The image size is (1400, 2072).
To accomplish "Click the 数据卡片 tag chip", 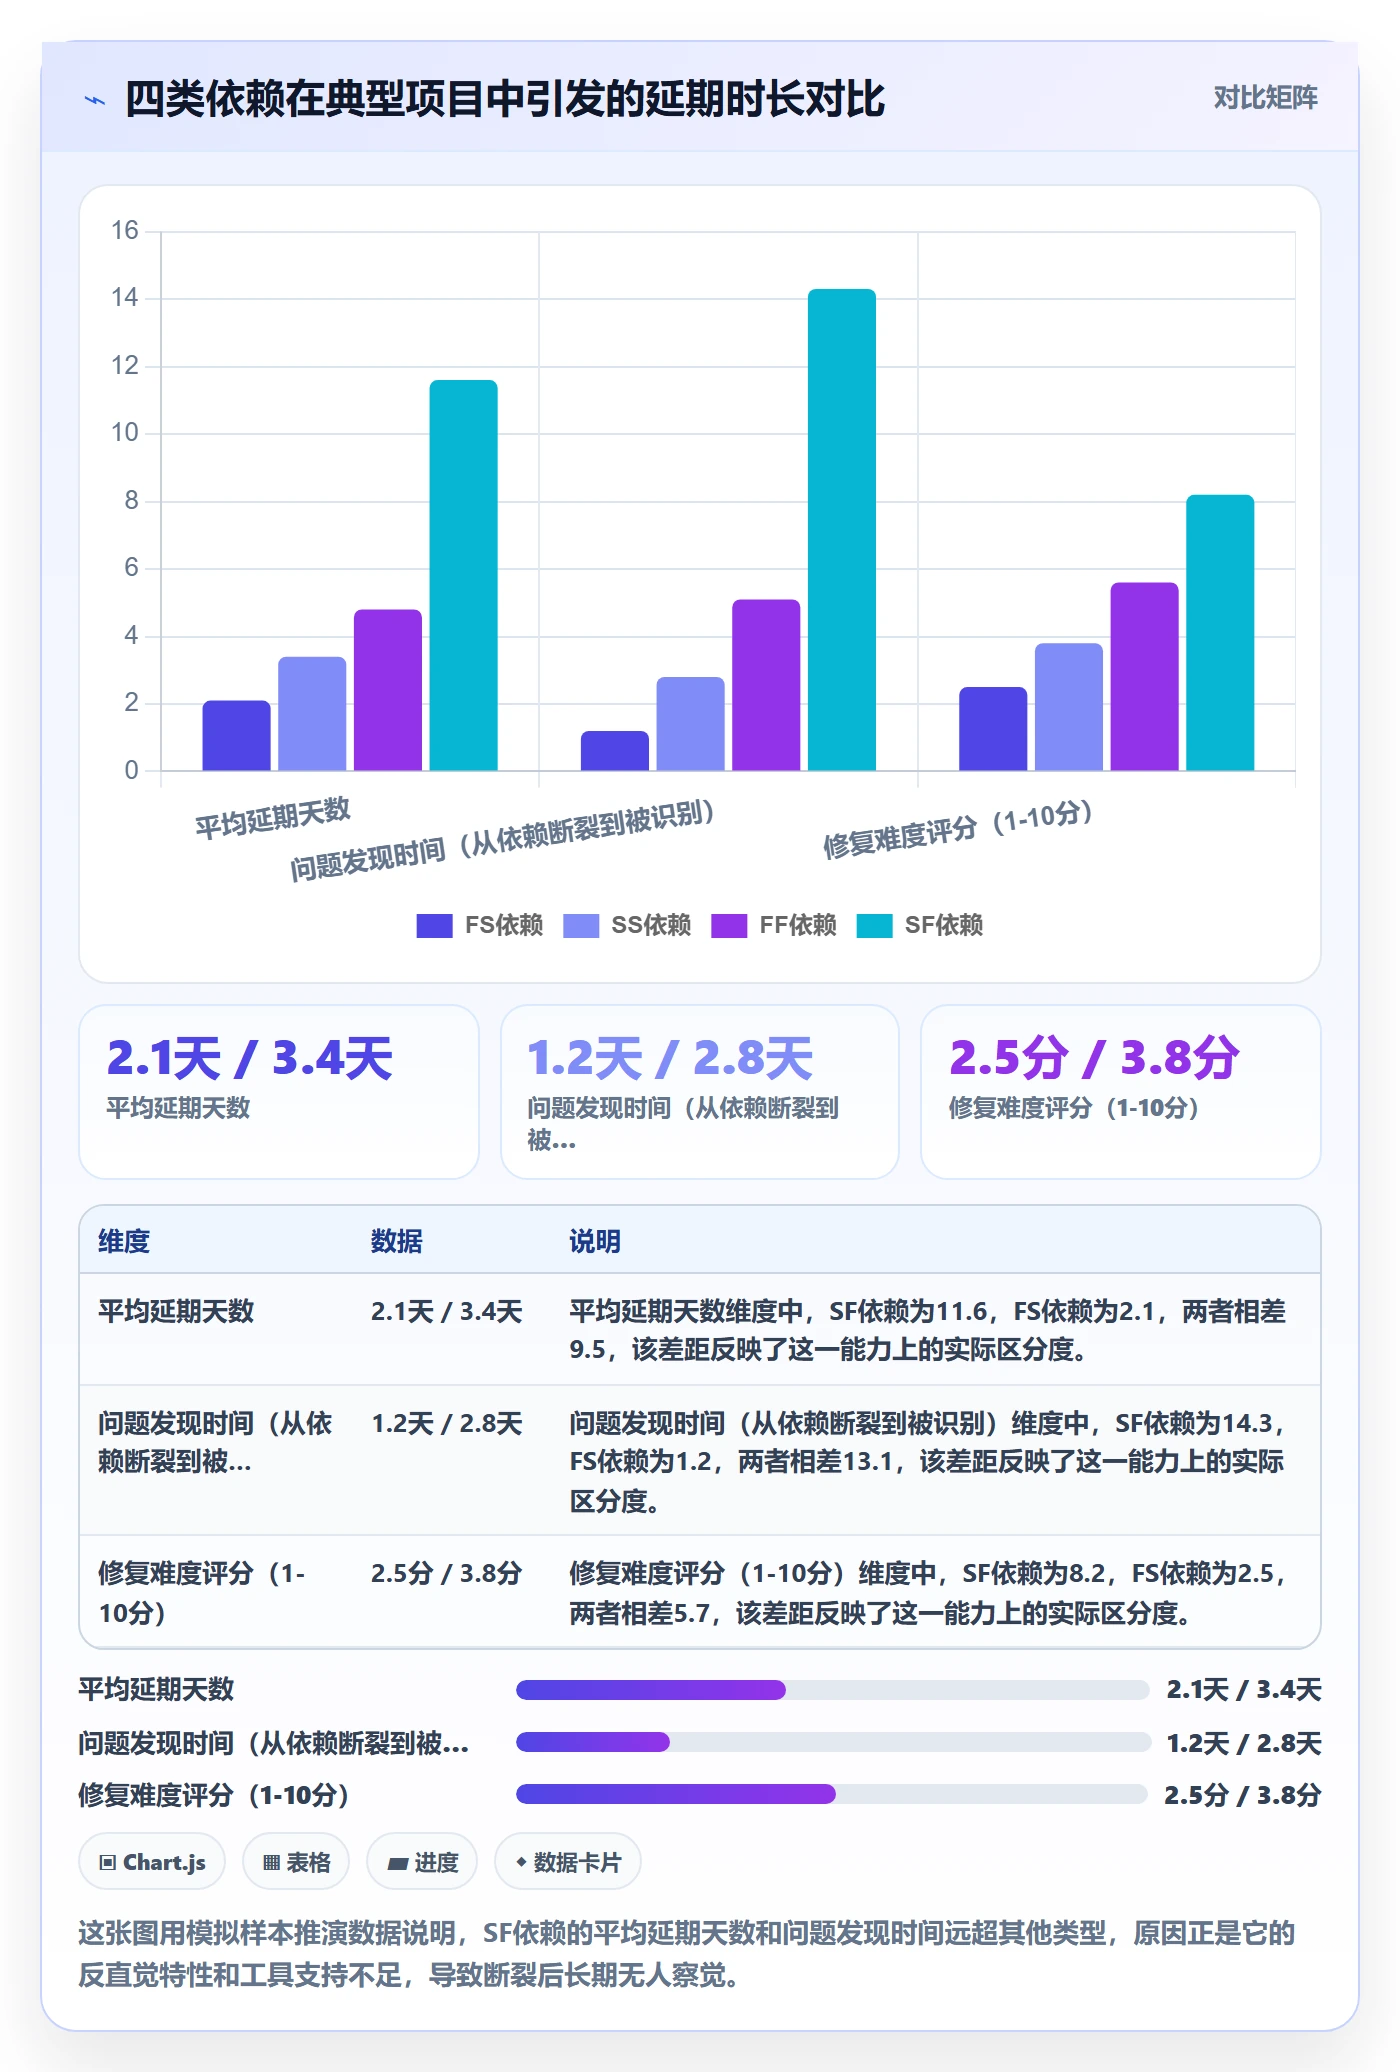I will [568, 1862].
